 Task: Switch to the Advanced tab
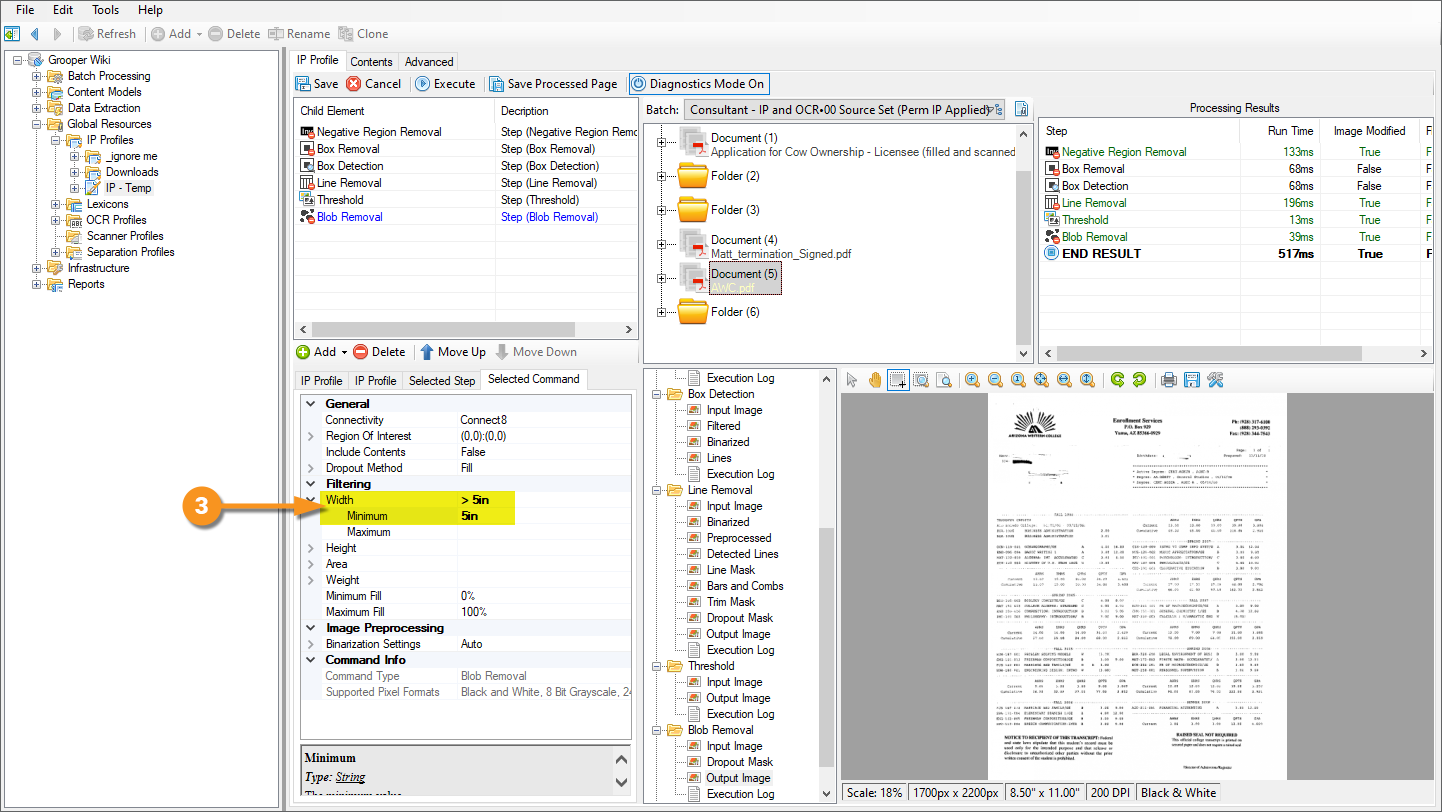coord(429,62)
